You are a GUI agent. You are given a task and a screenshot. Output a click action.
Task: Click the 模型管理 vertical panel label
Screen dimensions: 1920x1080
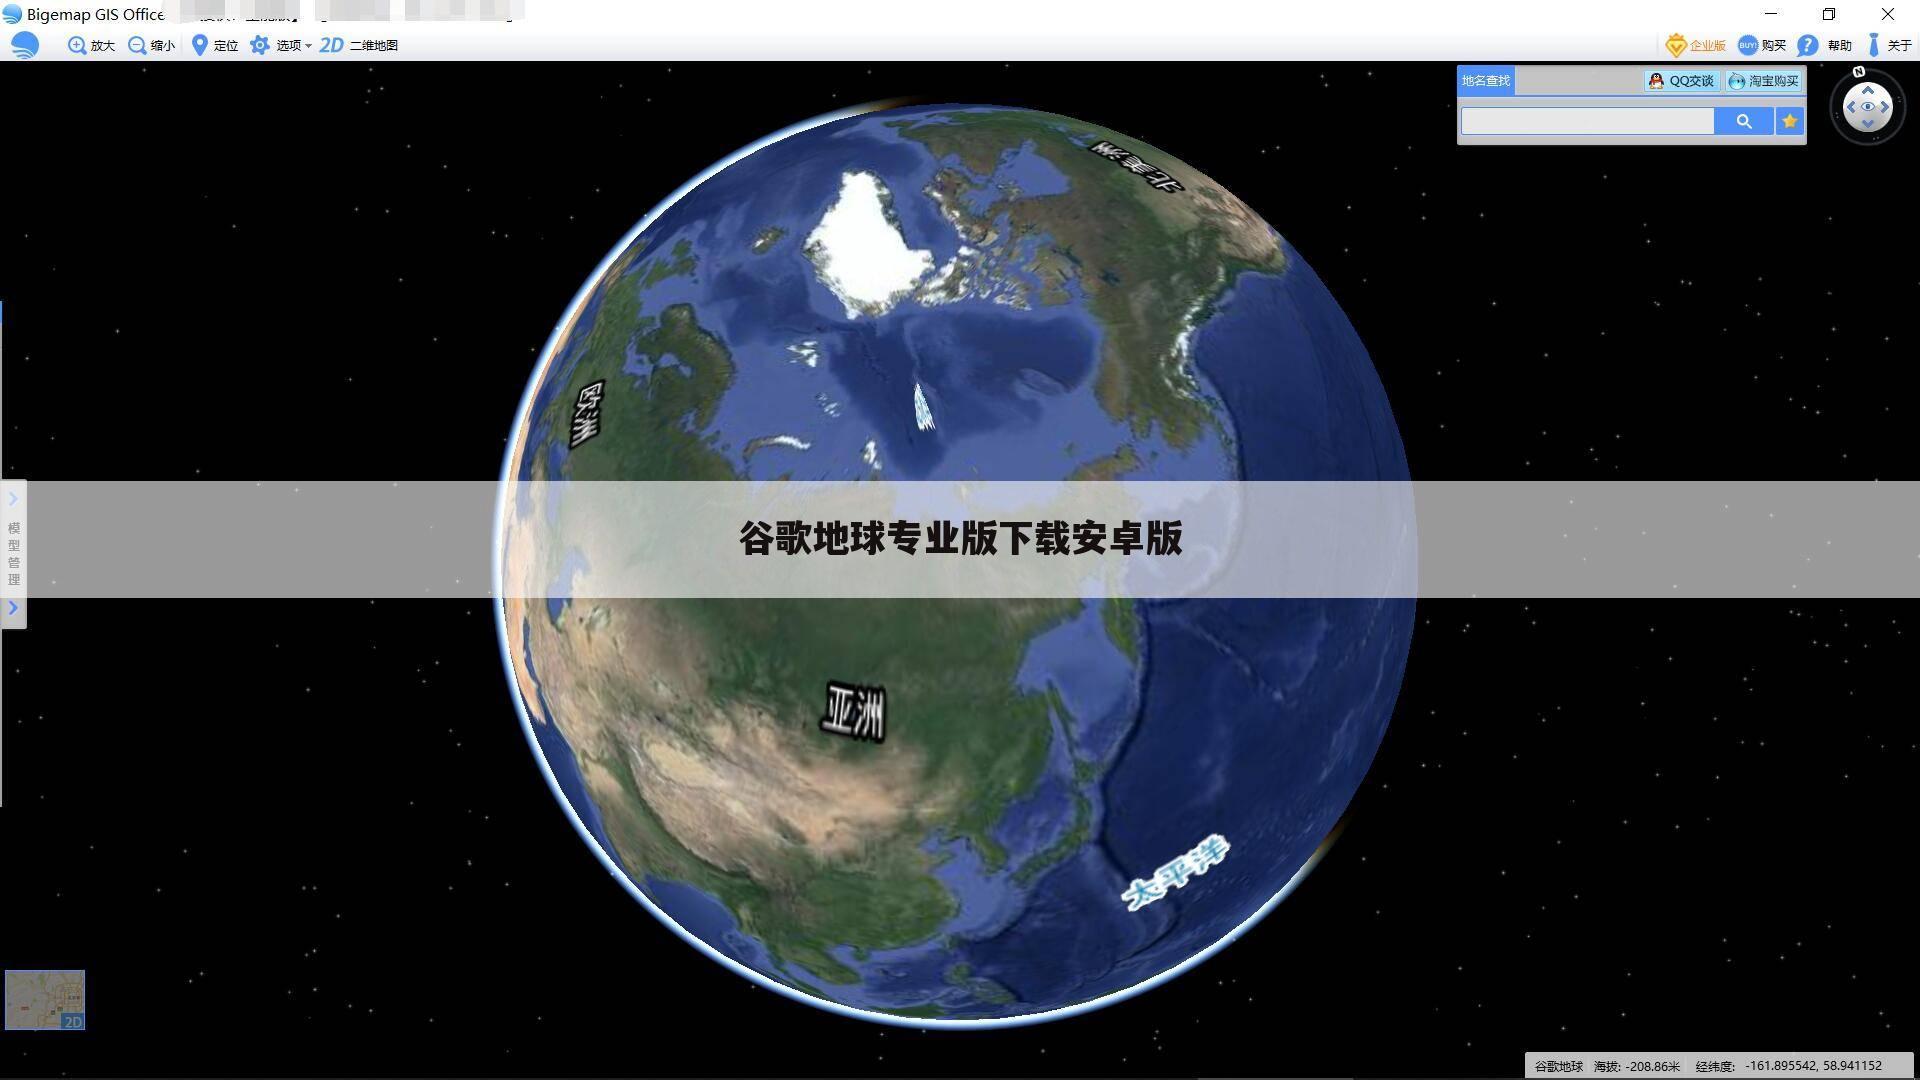point(14,553)
